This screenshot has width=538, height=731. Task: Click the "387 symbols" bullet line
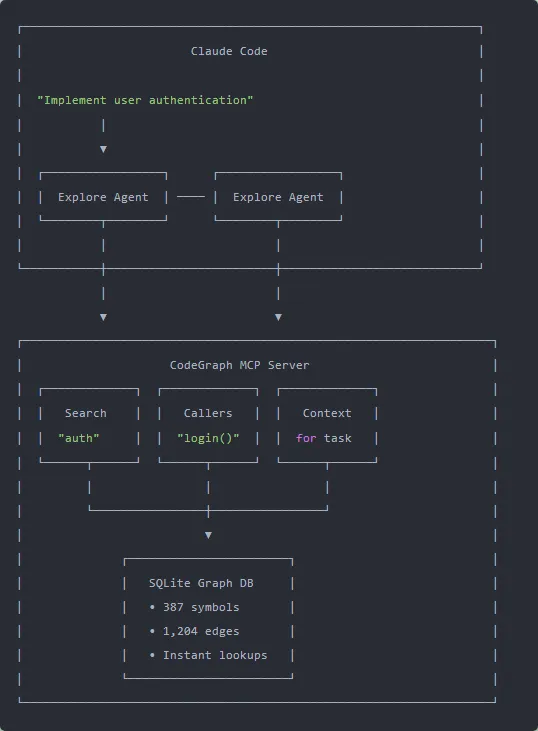[194, 607]
